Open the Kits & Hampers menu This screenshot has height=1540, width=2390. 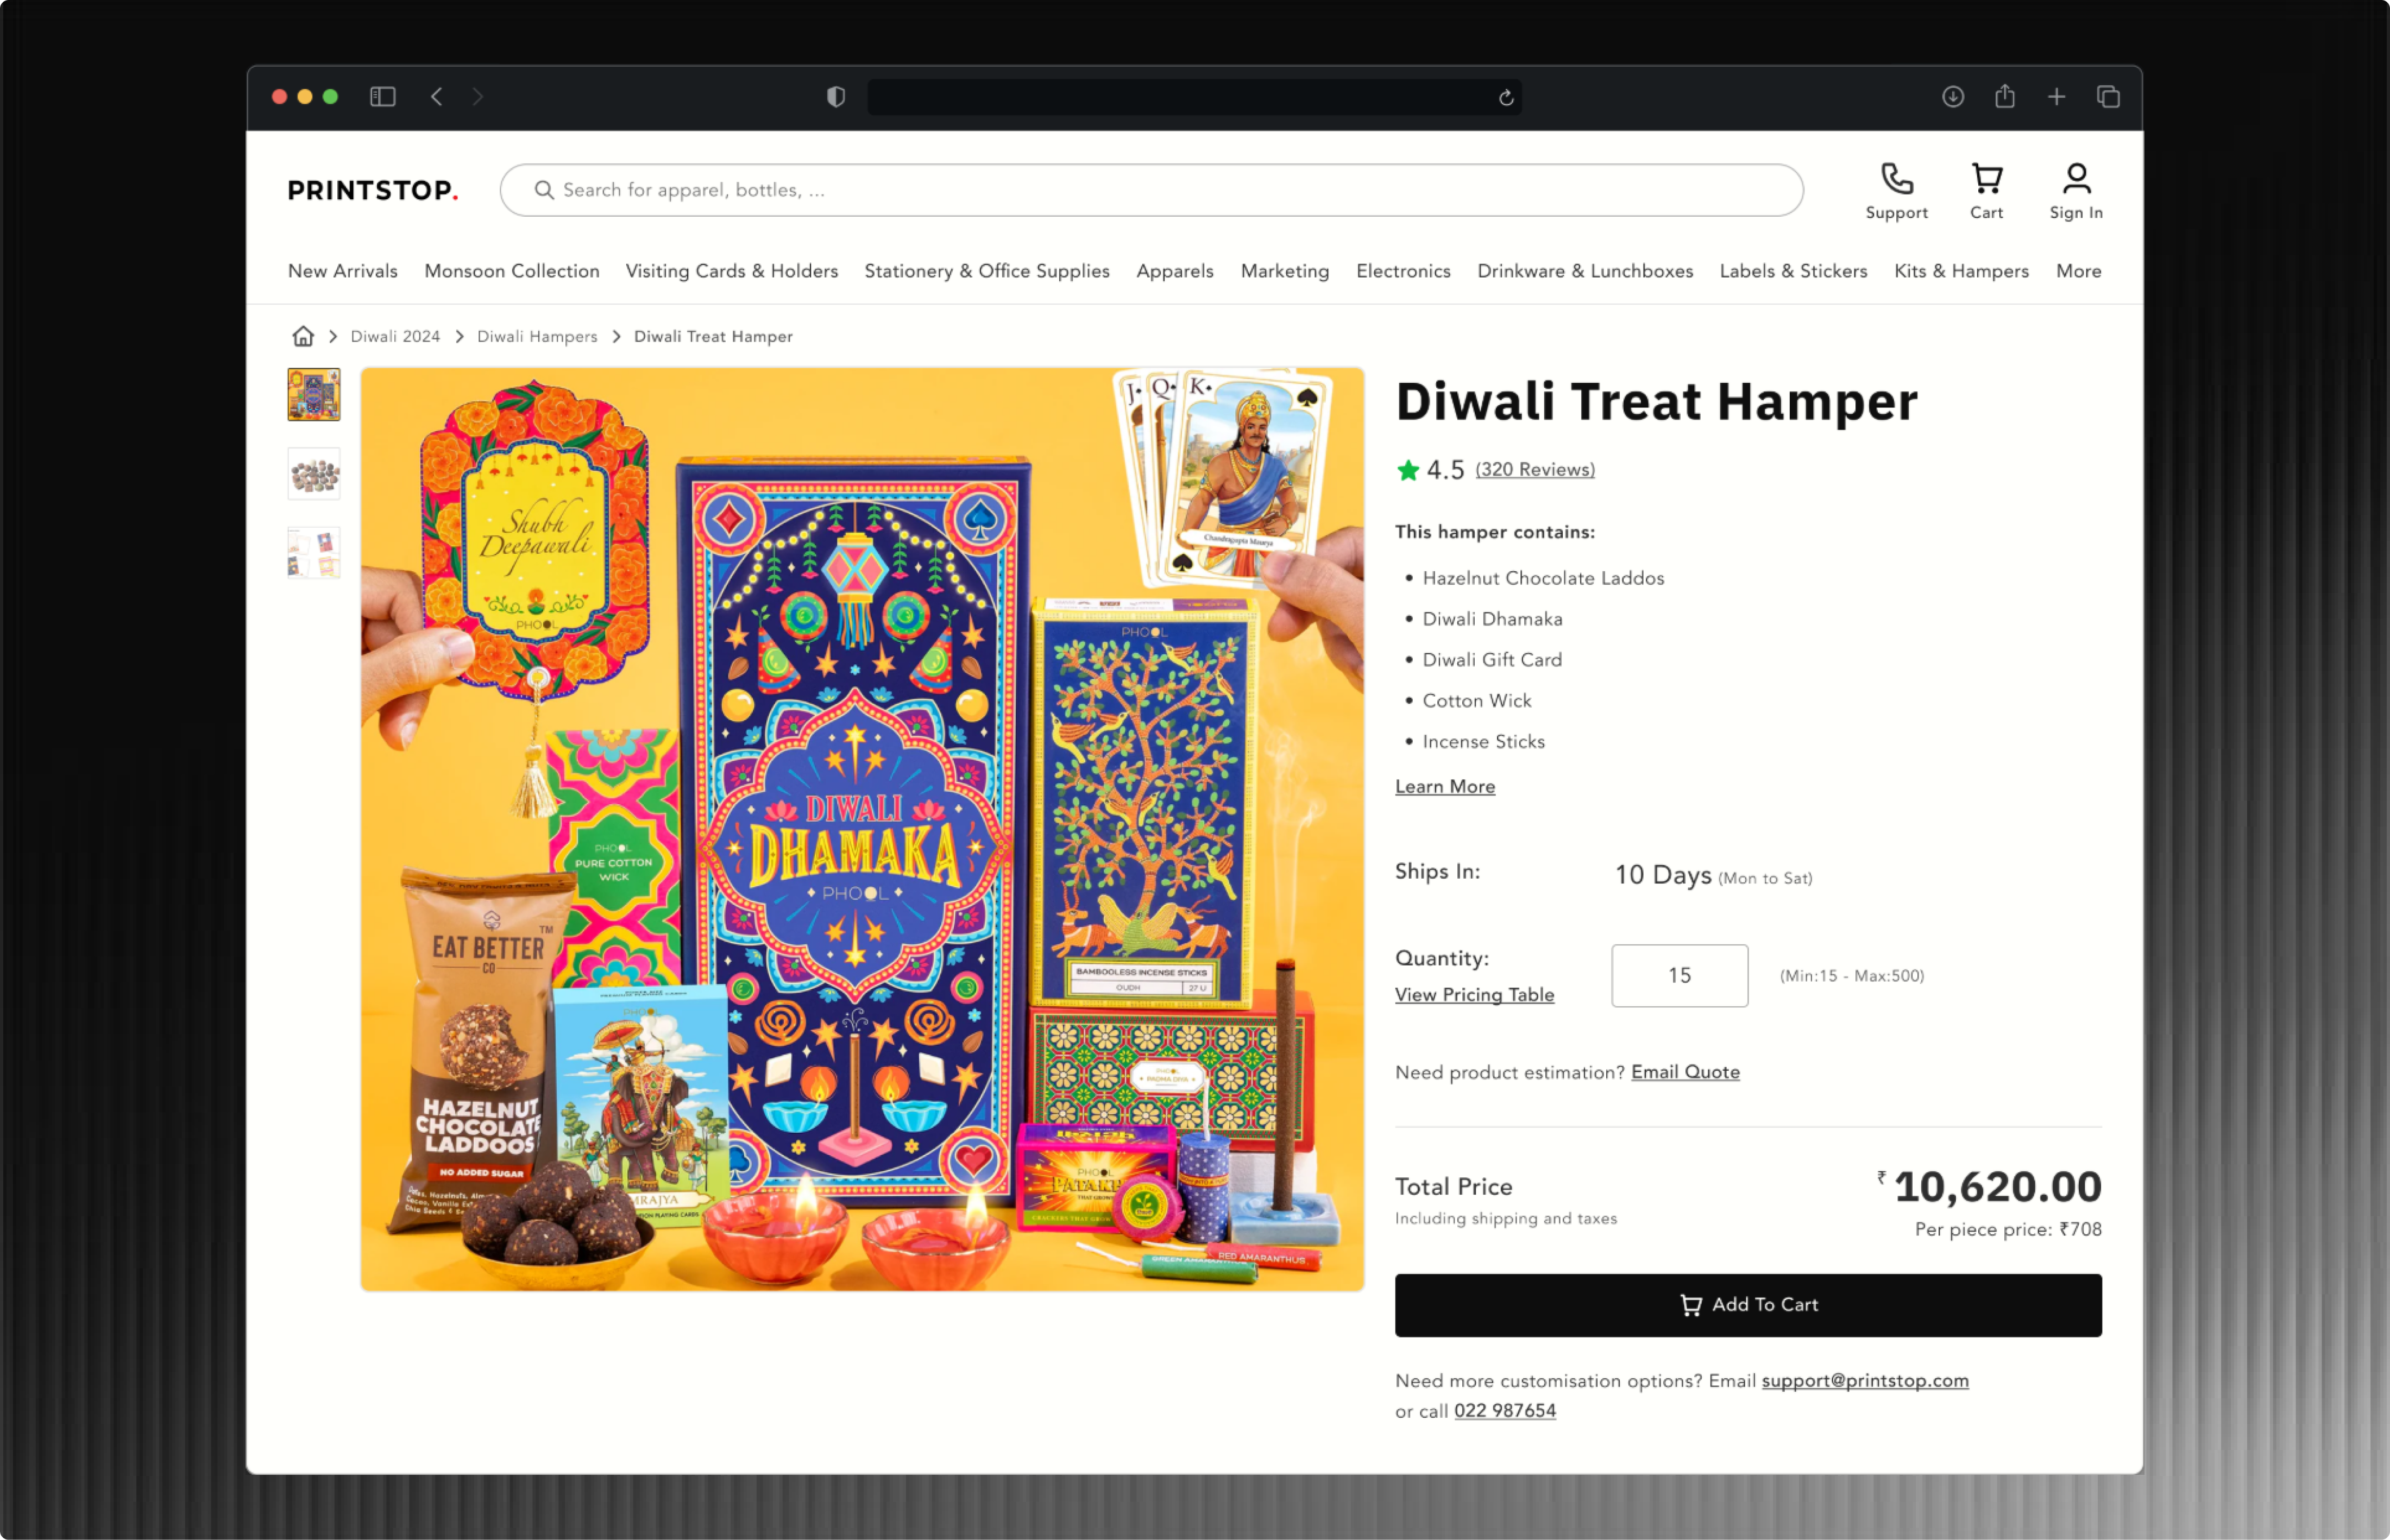1961,271
